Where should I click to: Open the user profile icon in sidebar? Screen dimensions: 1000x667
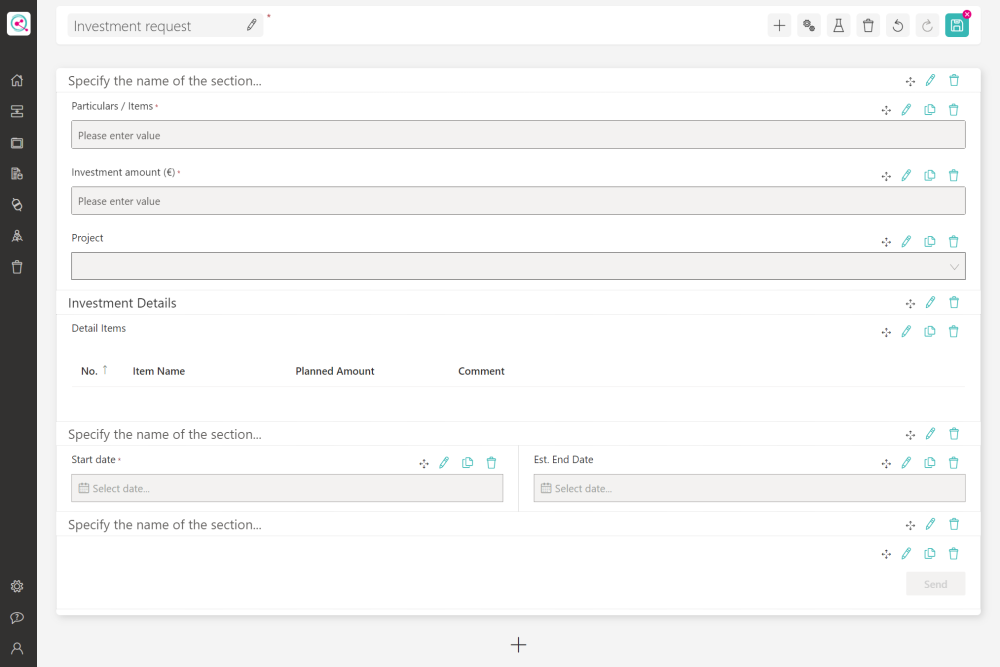[17, 649]
